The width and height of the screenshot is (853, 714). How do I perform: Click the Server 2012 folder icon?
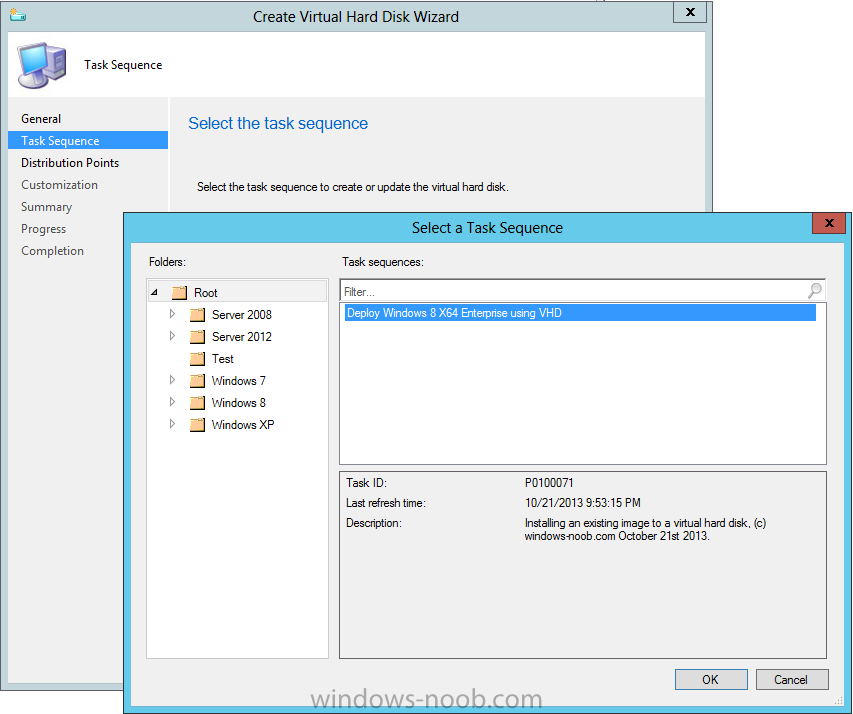tap(197, 337)
